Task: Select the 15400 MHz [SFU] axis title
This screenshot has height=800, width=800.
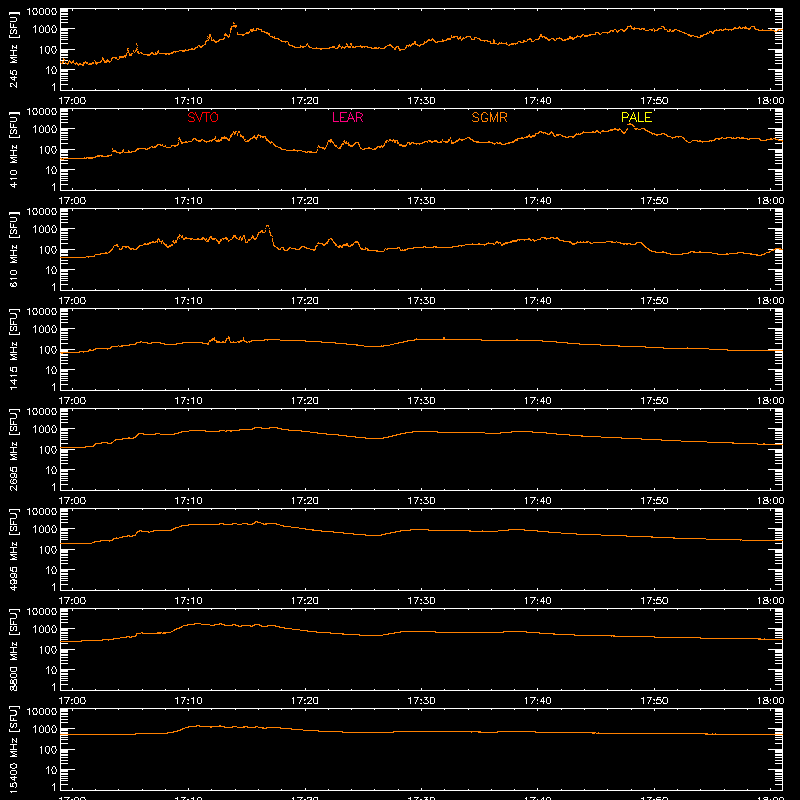Action: pos(13,749)
